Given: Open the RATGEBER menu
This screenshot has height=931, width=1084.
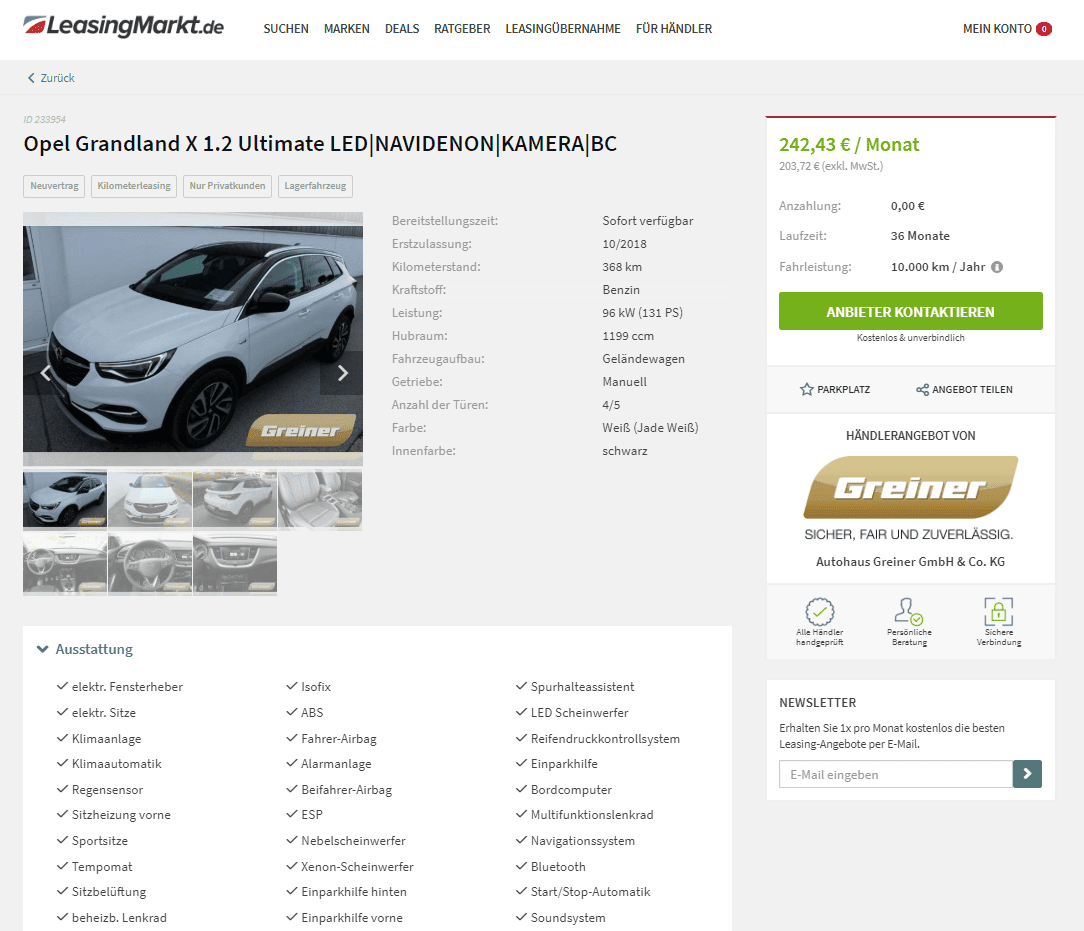Looking at the screenshot, I should pos(462,29).
